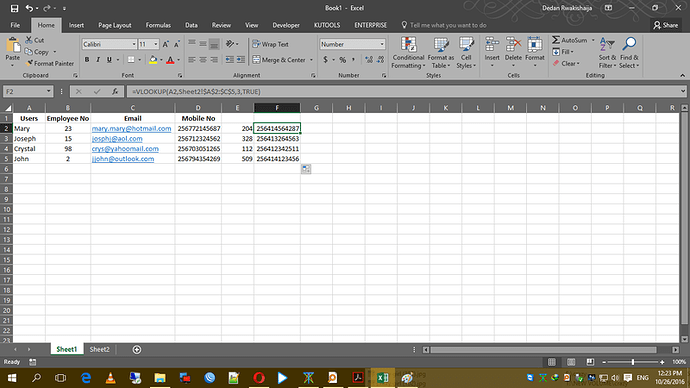Open the Clear dropdown

566,63
